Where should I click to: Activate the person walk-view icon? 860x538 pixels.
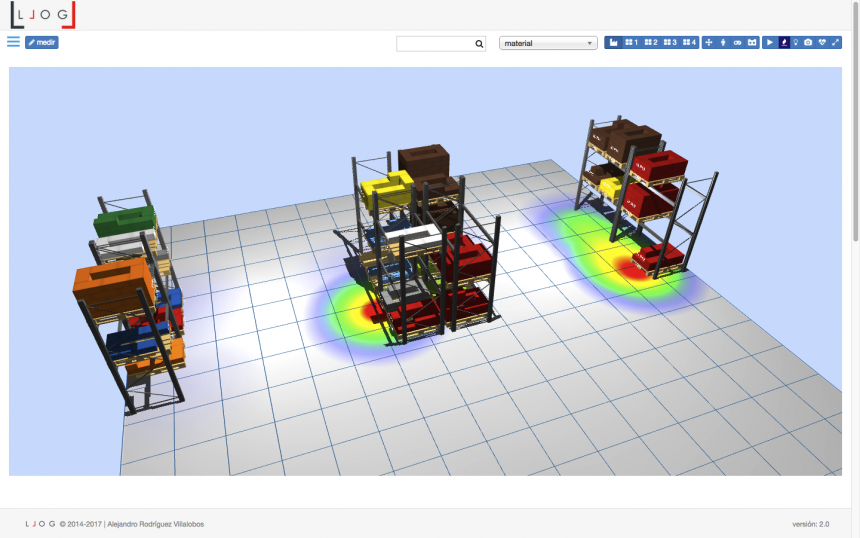723,43
